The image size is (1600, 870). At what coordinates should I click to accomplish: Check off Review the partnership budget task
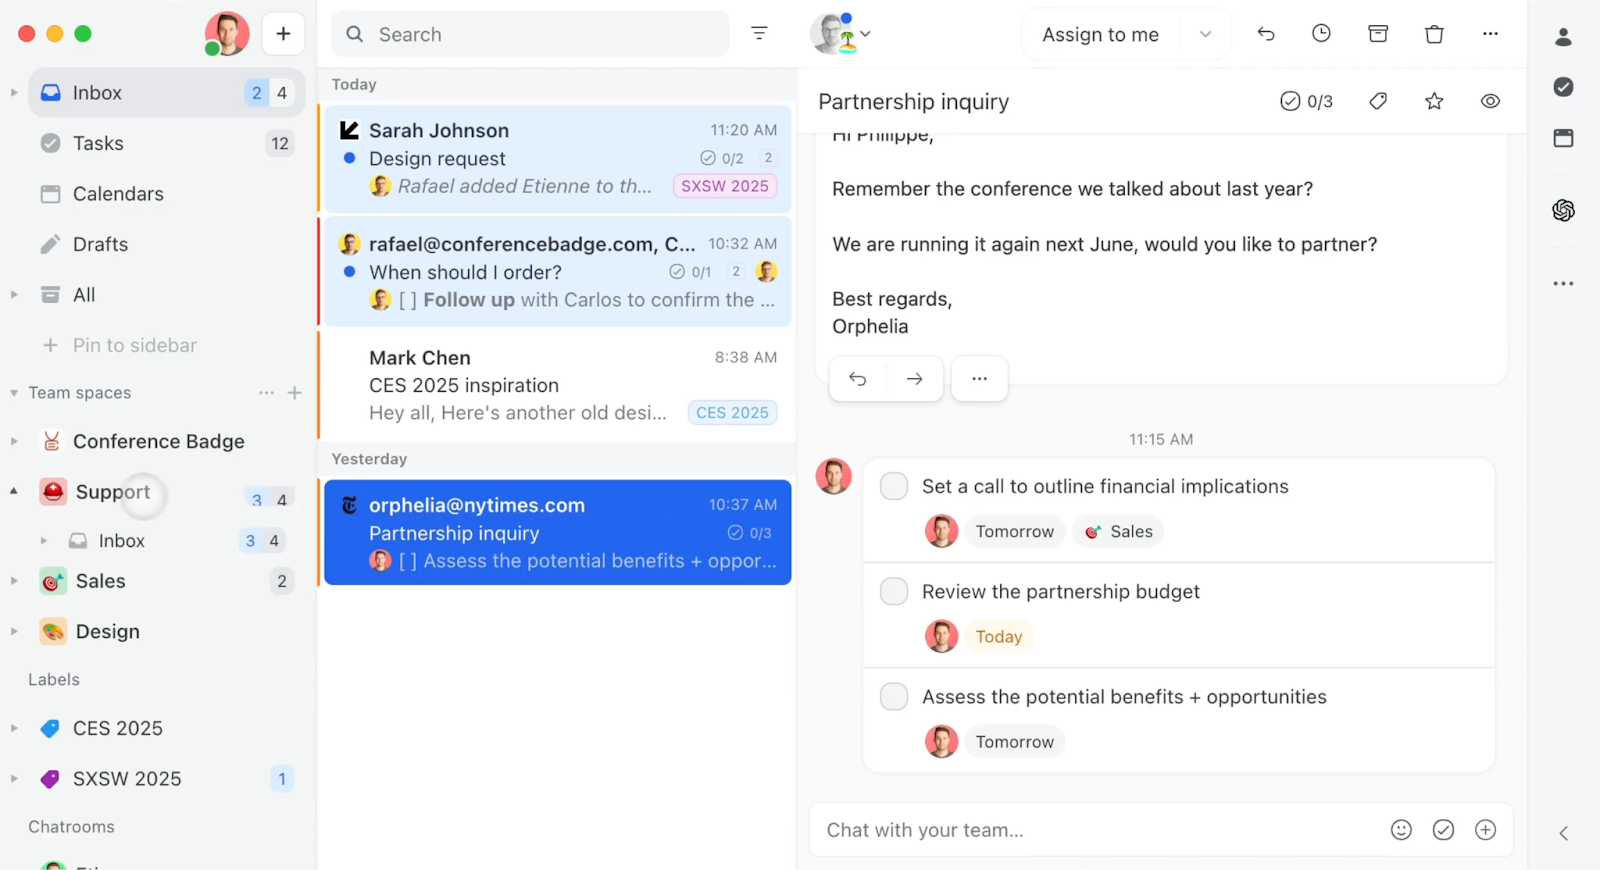[893, 591]
